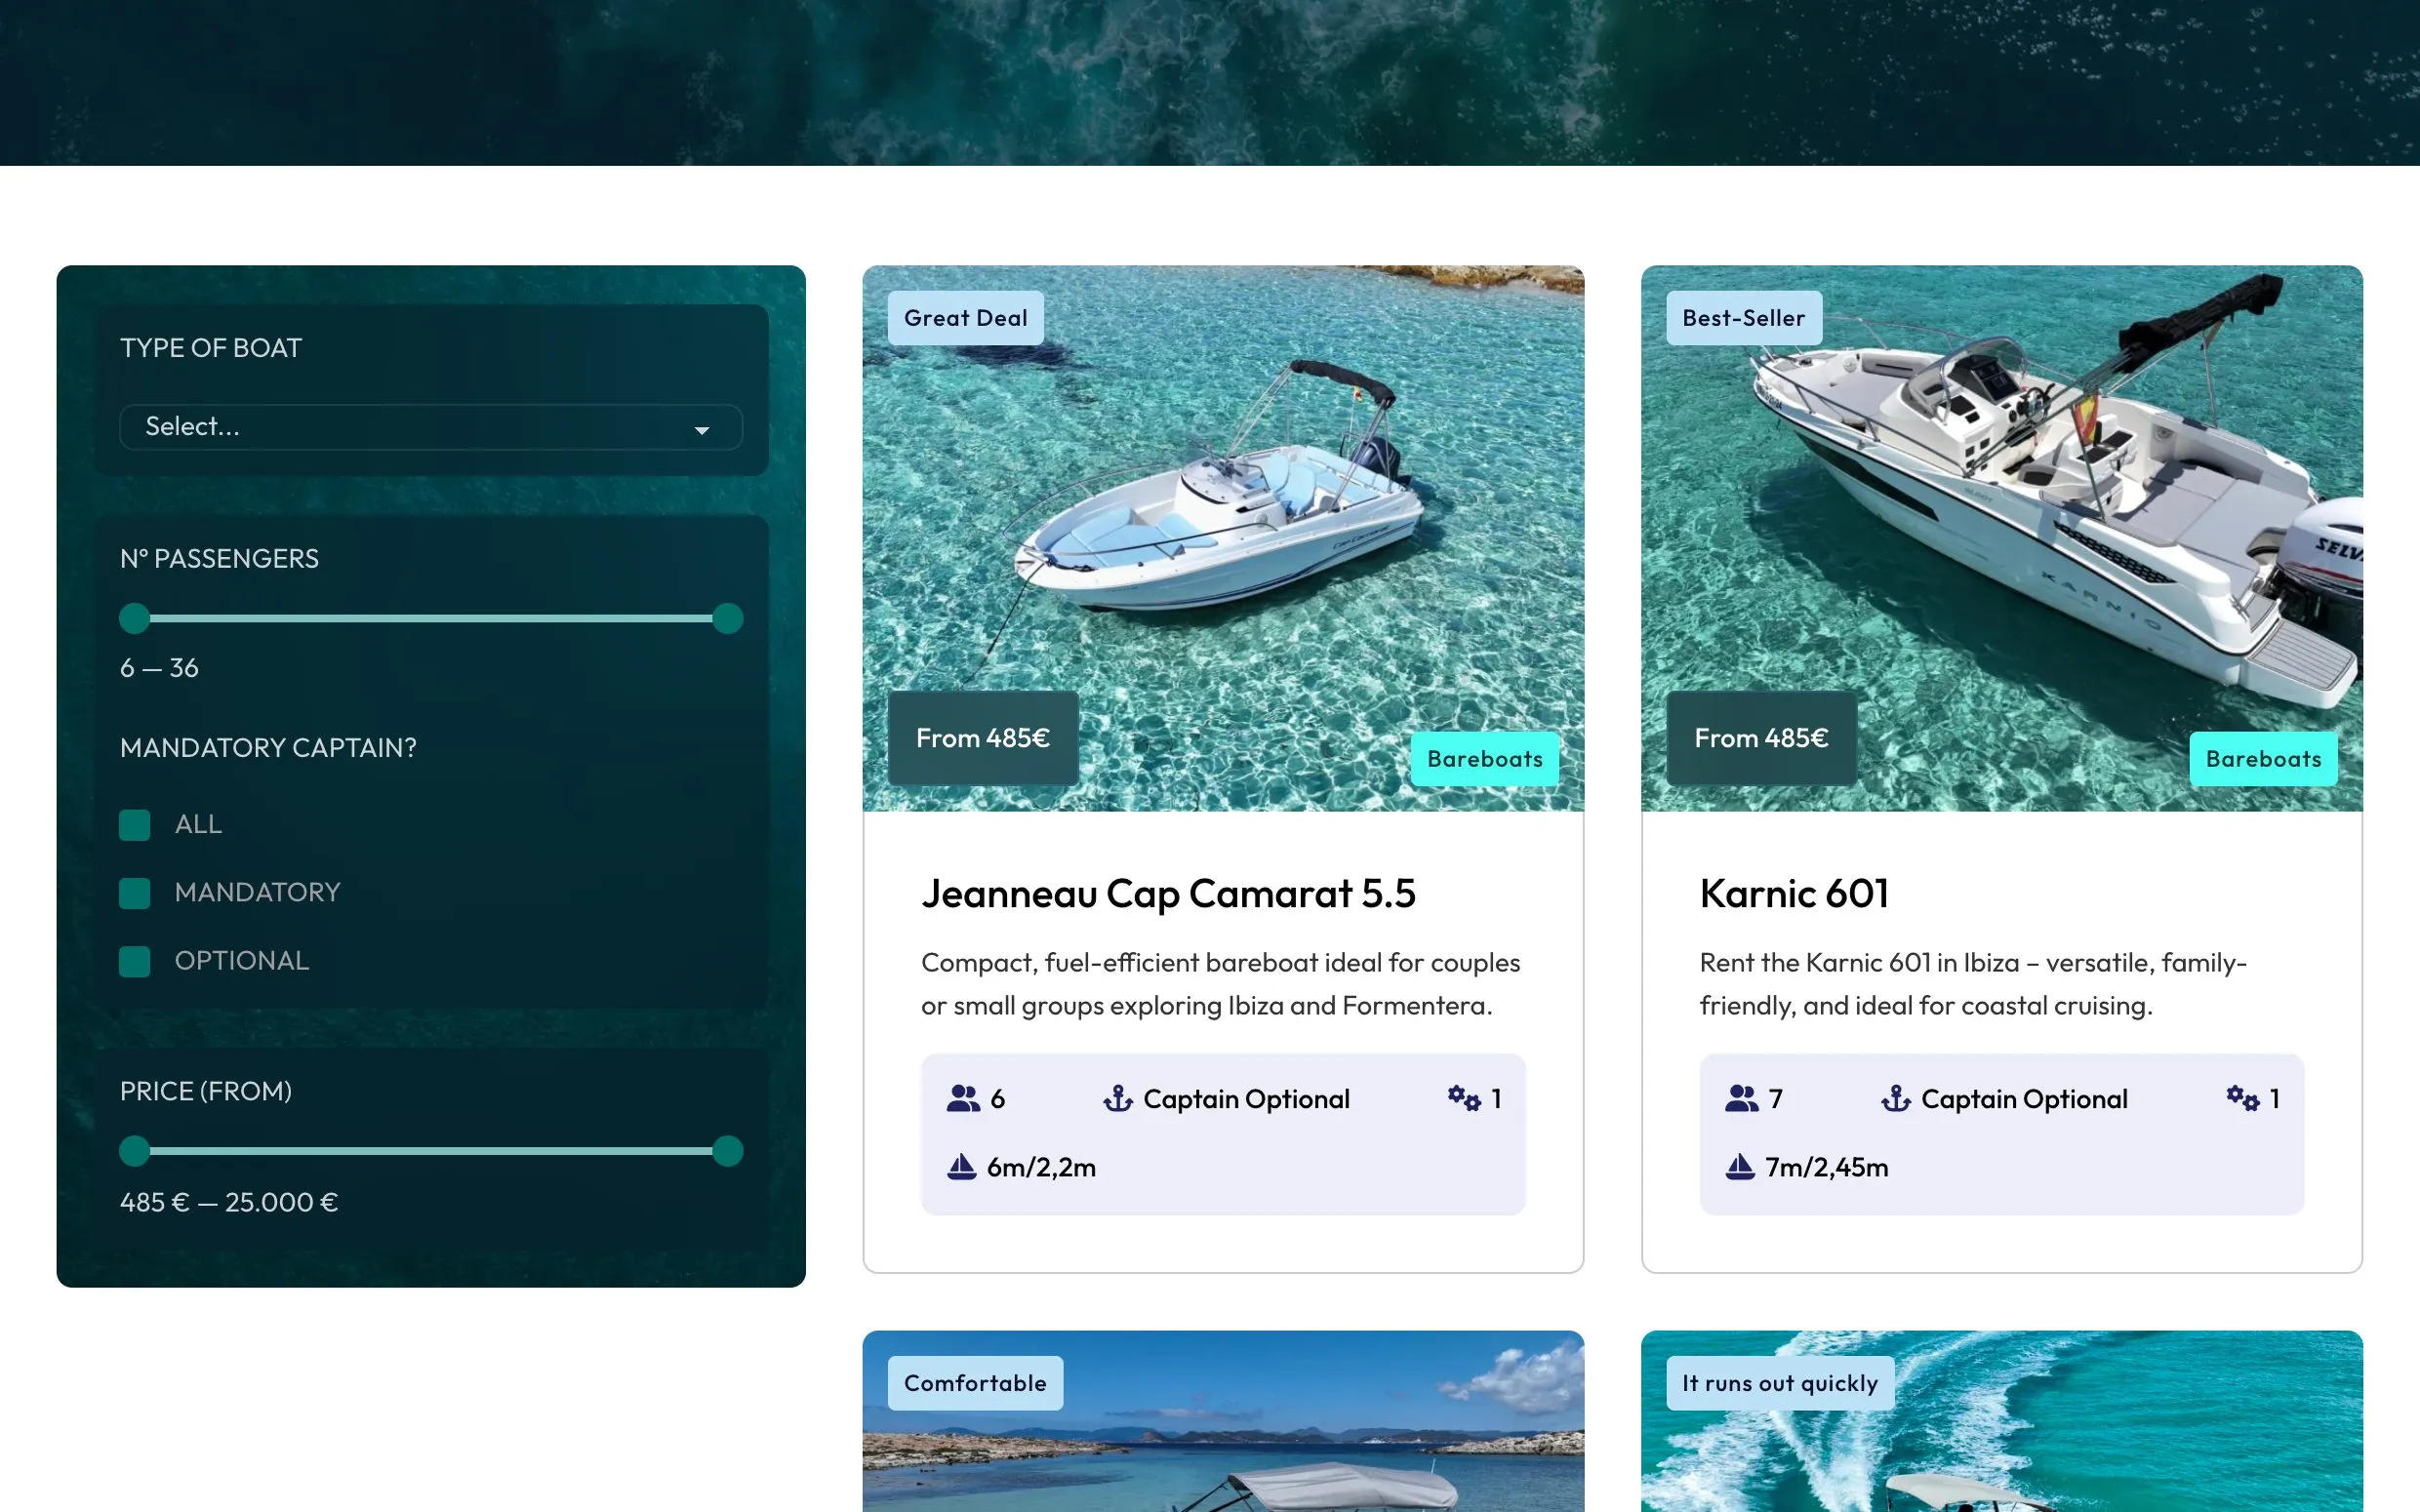Click anchor icon on Karnic 601 card
The image size is (2420, 1512).
click(1895, 1098)
